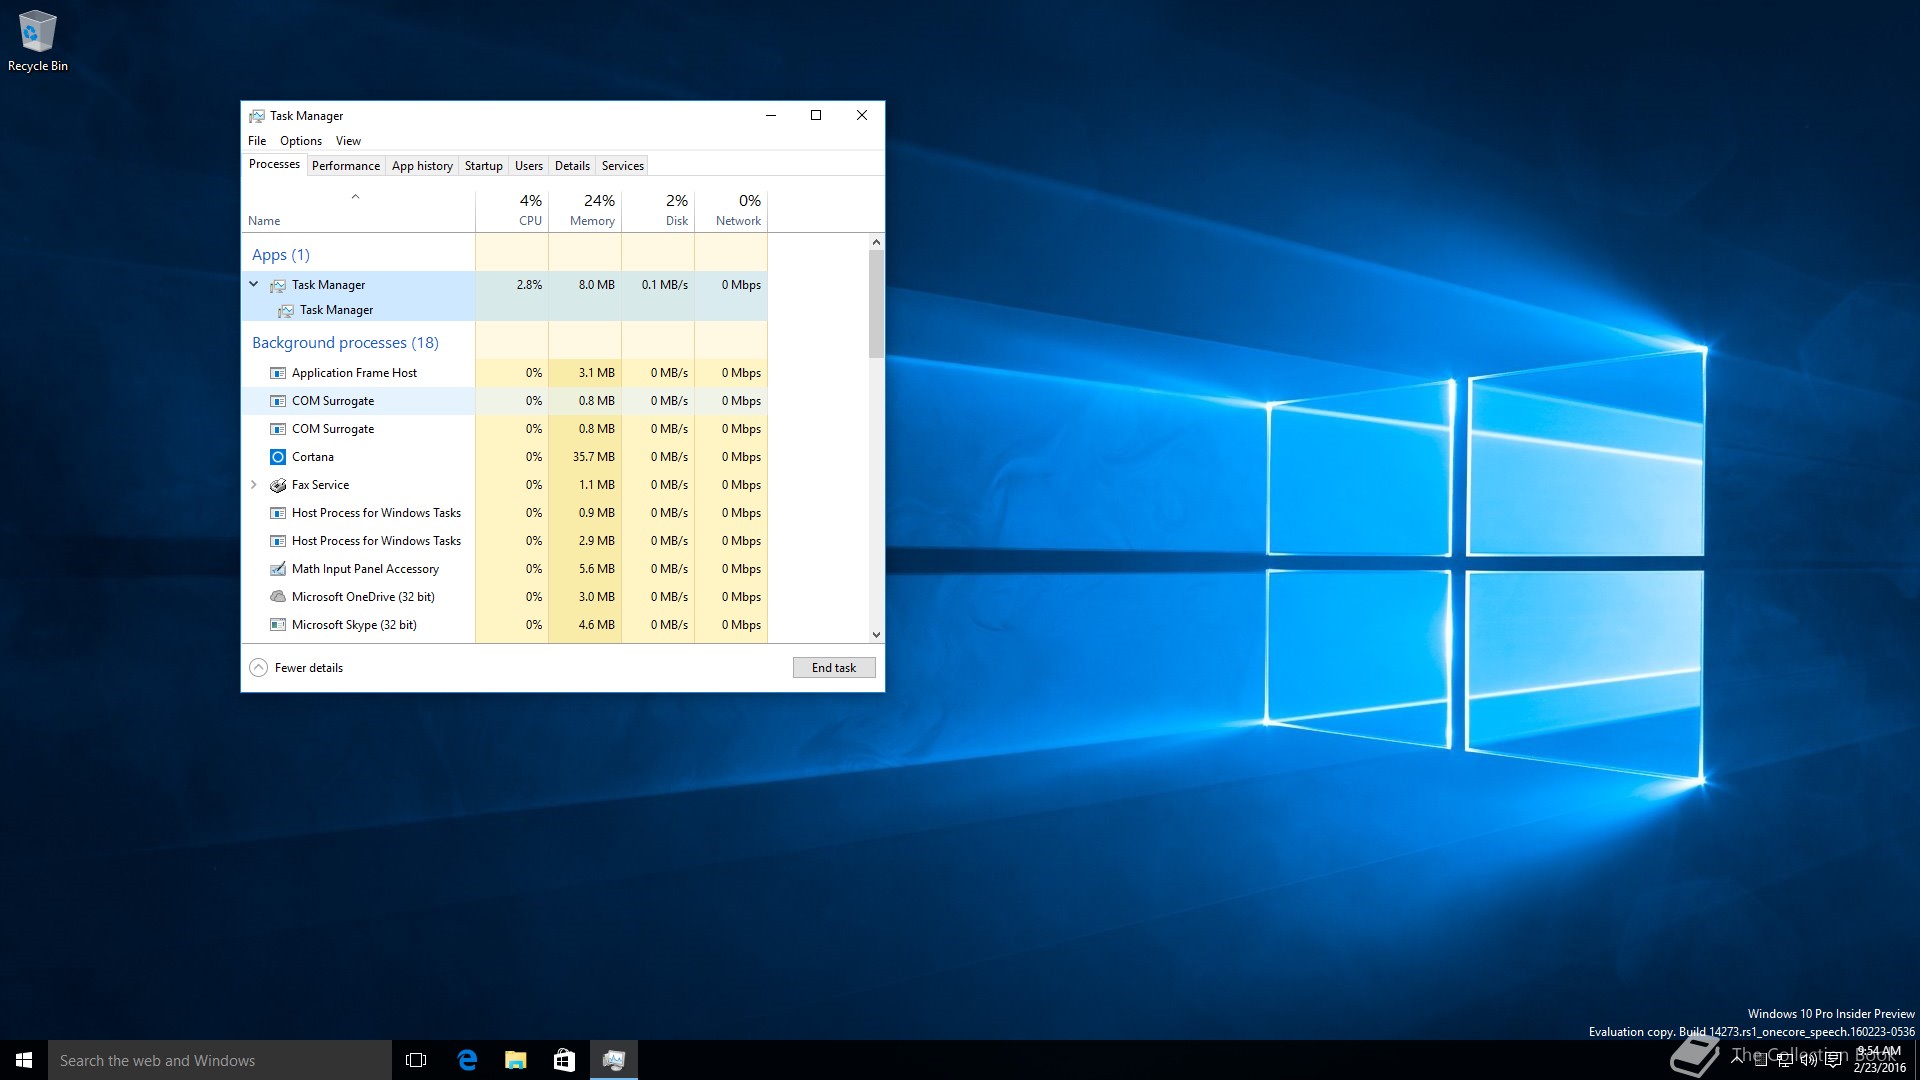Click the Apps (1) group heading
The height and width of the screenshot is (1080, 1920).
(281, 255)
